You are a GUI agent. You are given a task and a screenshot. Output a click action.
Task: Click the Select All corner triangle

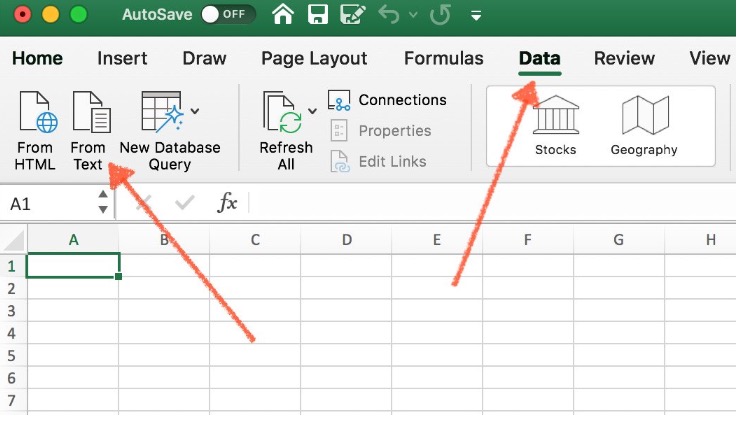click(x=14, y=239)
